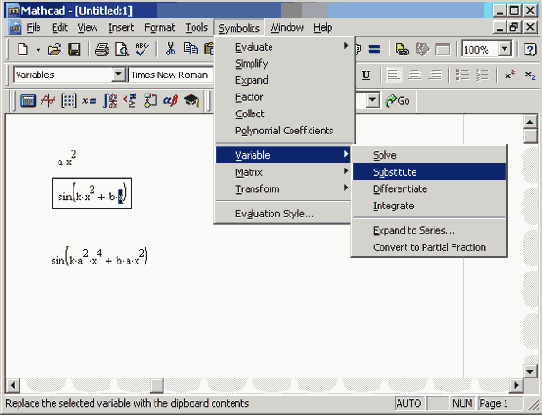Select Substitute in Variable submenu

(x=429, y=172)
